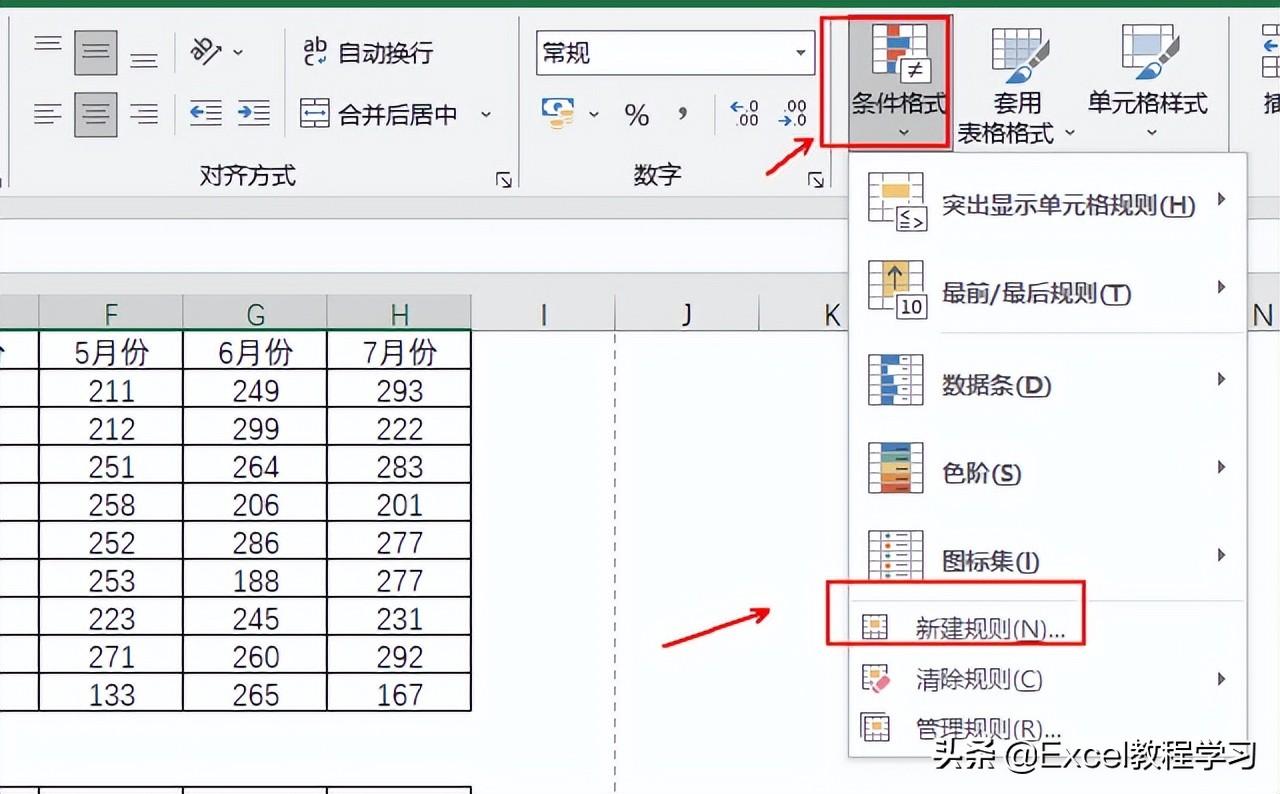Select column G header
The height and width of the screenshot is (794, 1280).
pos(255,313)
